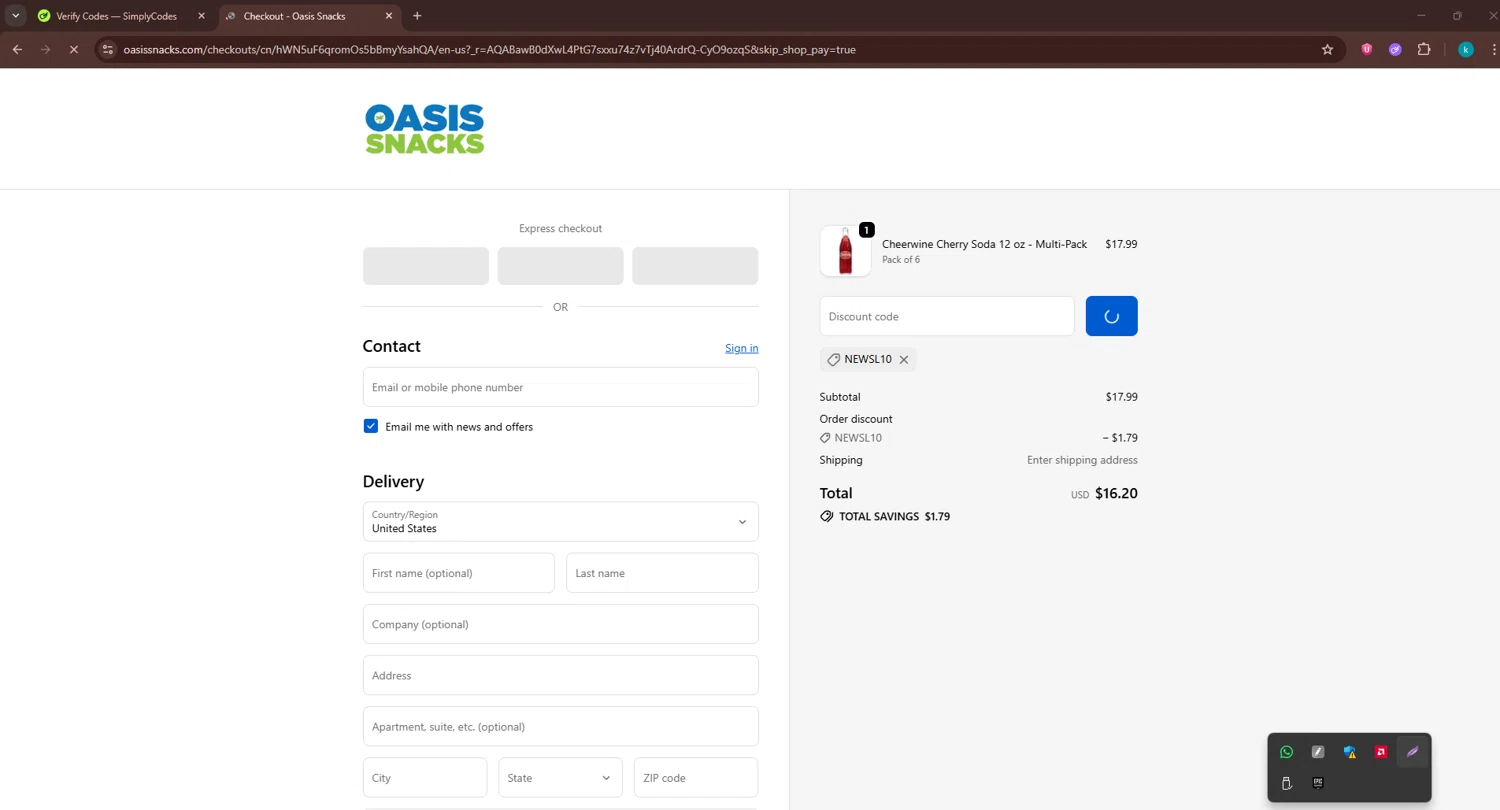Screen dimensions: 1500x810
Task: Click the Oasis Snacks logo
Action: click(x=425, y=129)
